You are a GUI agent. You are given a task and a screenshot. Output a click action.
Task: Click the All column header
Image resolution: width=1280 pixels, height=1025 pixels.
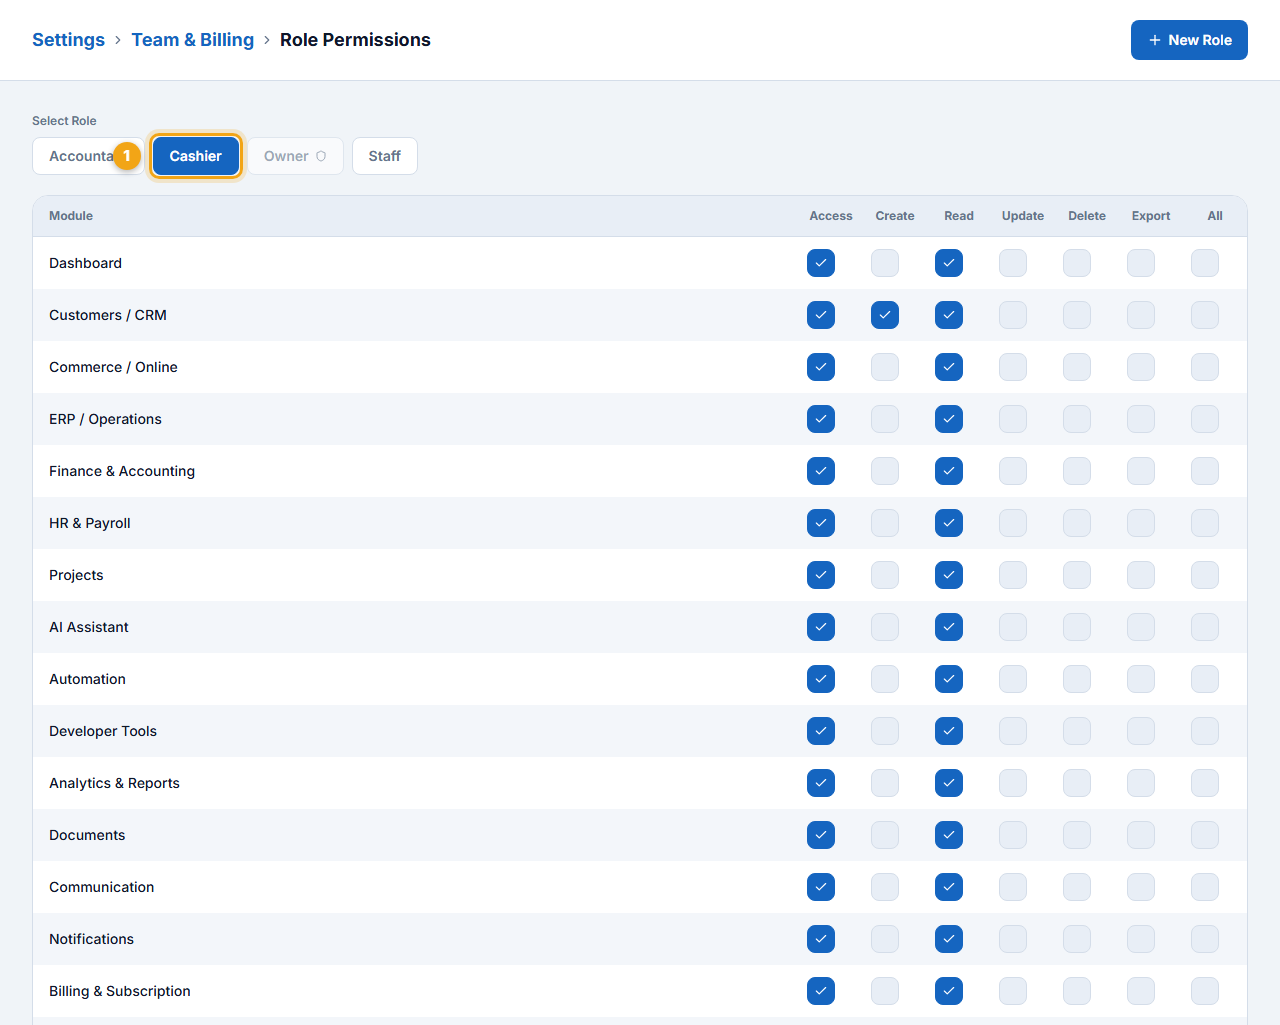pos(1215,216)
